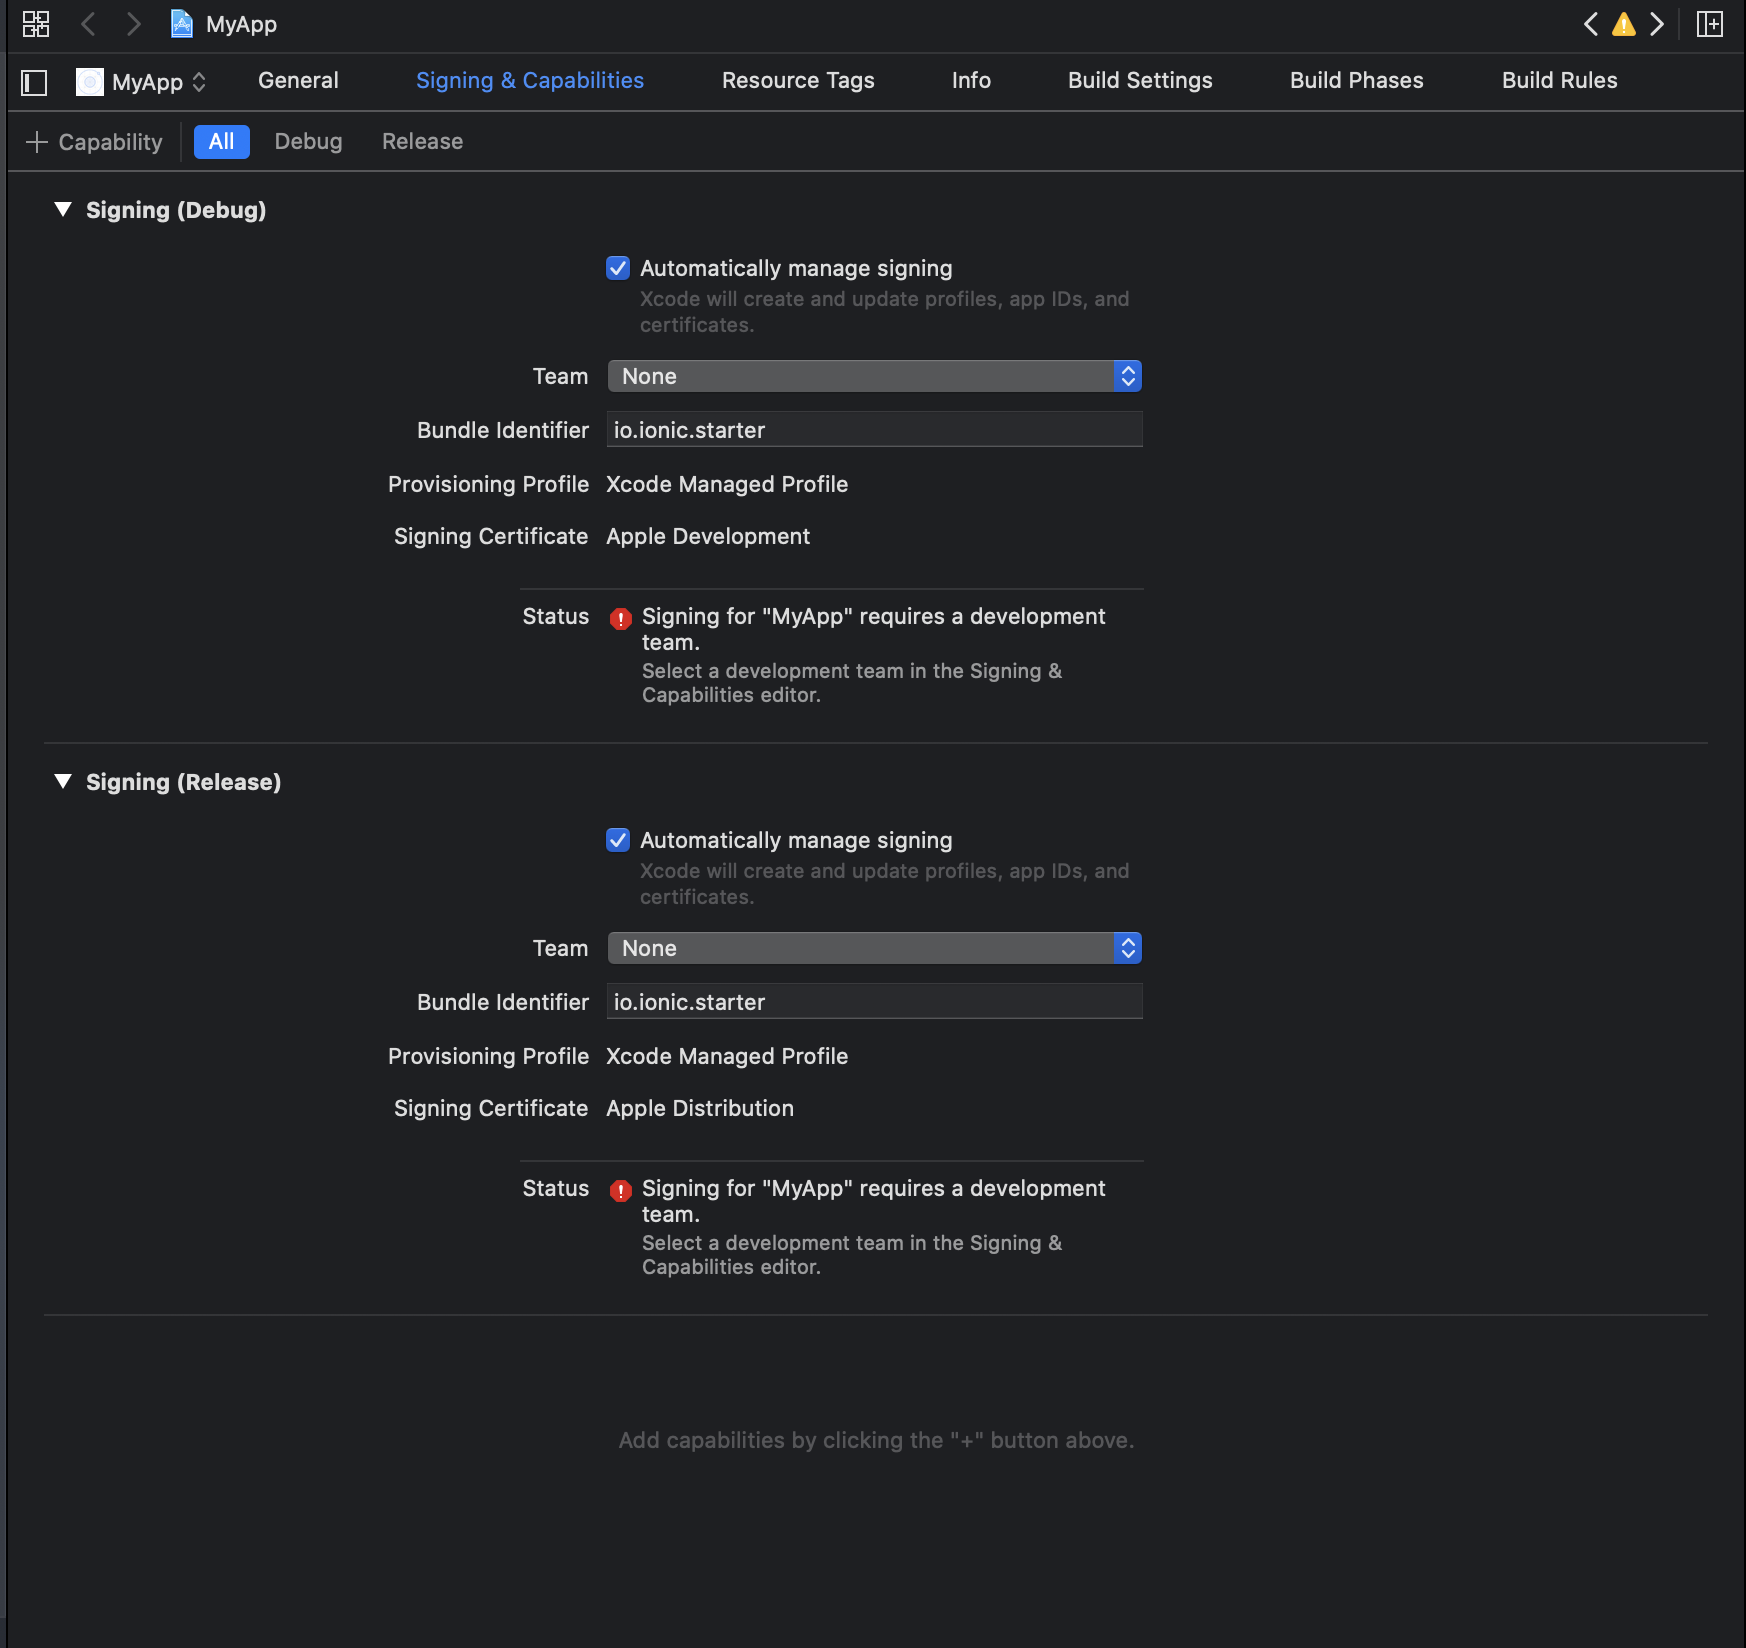
Task: Click the Debug status red error icon
Action: point(621,618)
